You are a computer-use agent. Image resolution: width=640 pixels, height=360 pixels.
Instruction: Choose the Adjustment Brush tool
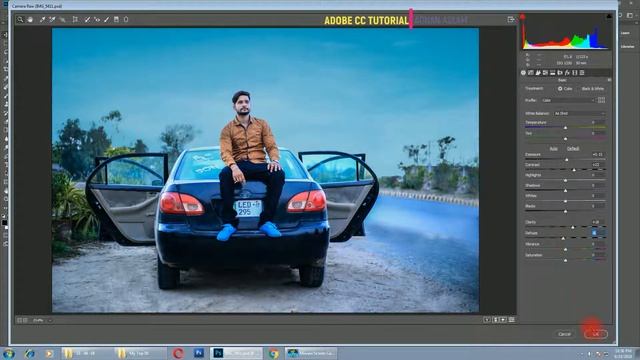(107, 20)
